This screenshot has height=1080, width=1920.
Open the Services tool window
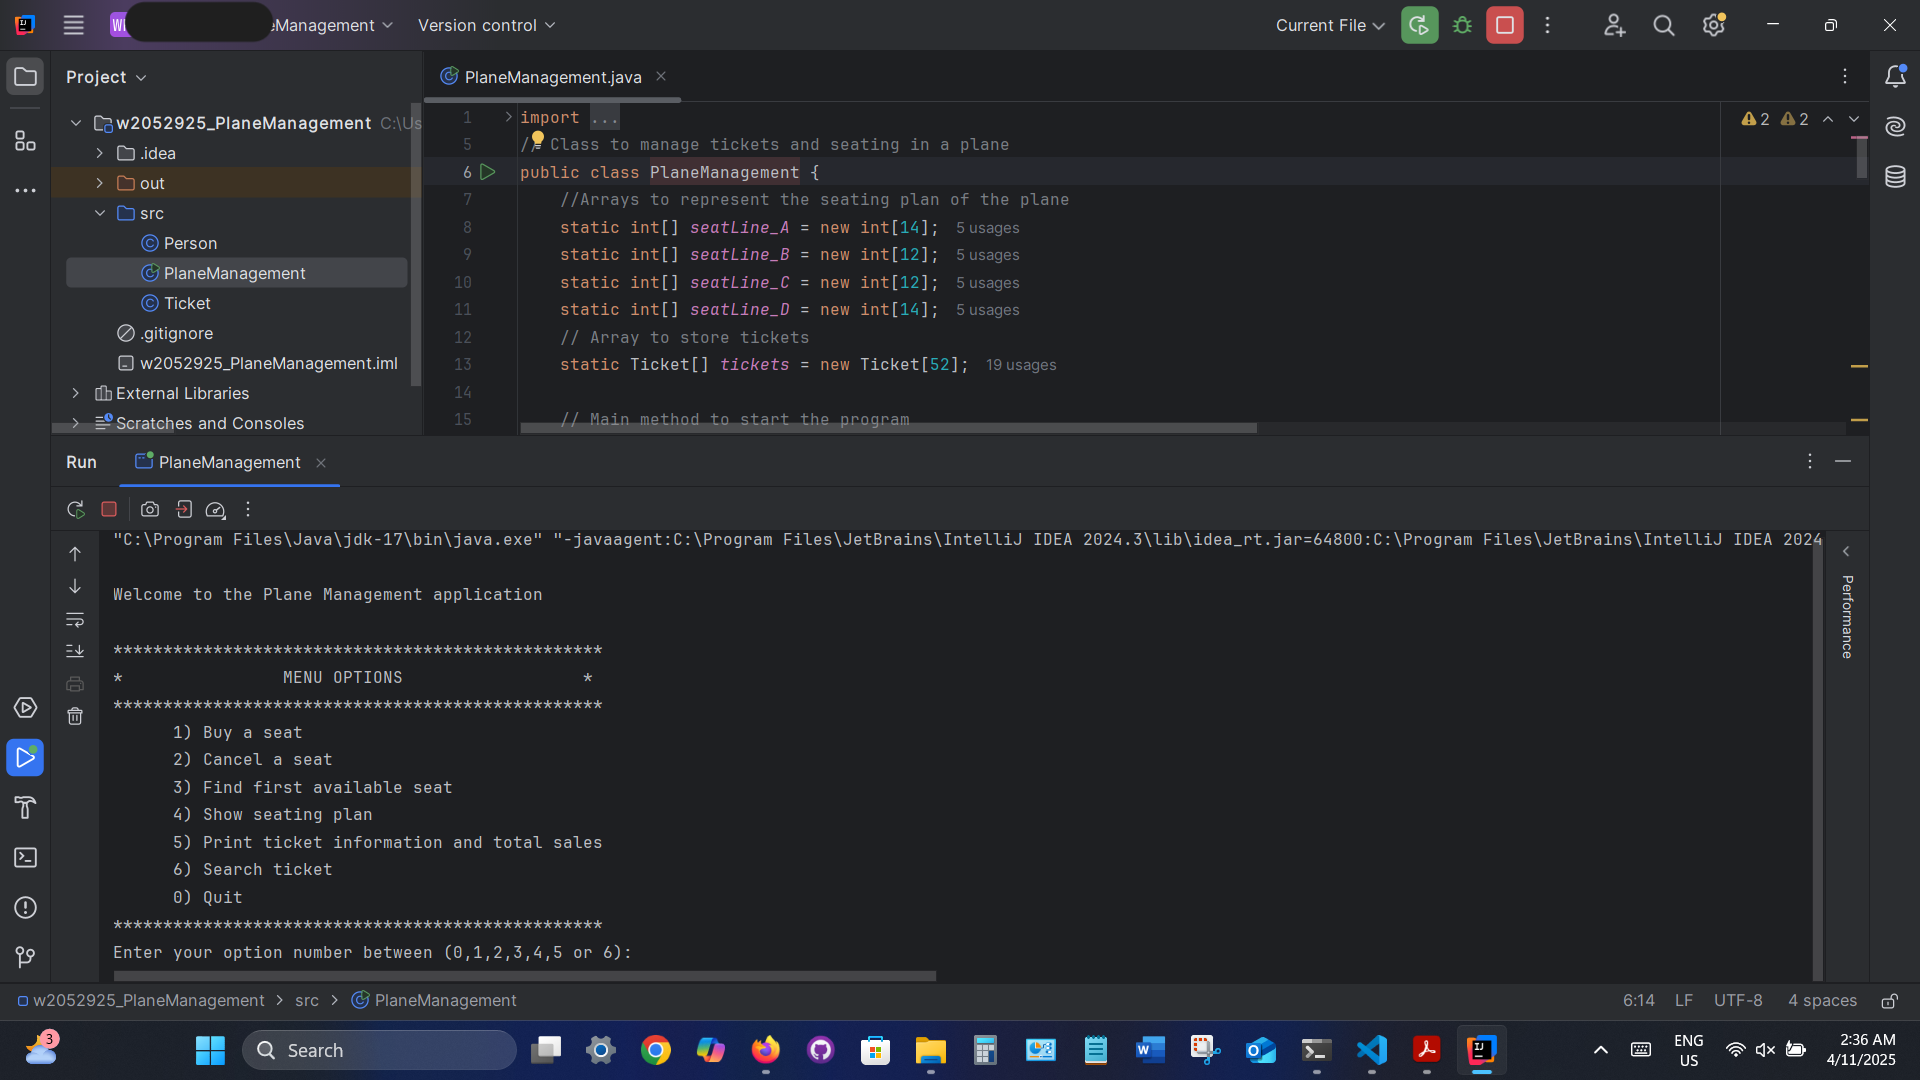tap(25, 708)
